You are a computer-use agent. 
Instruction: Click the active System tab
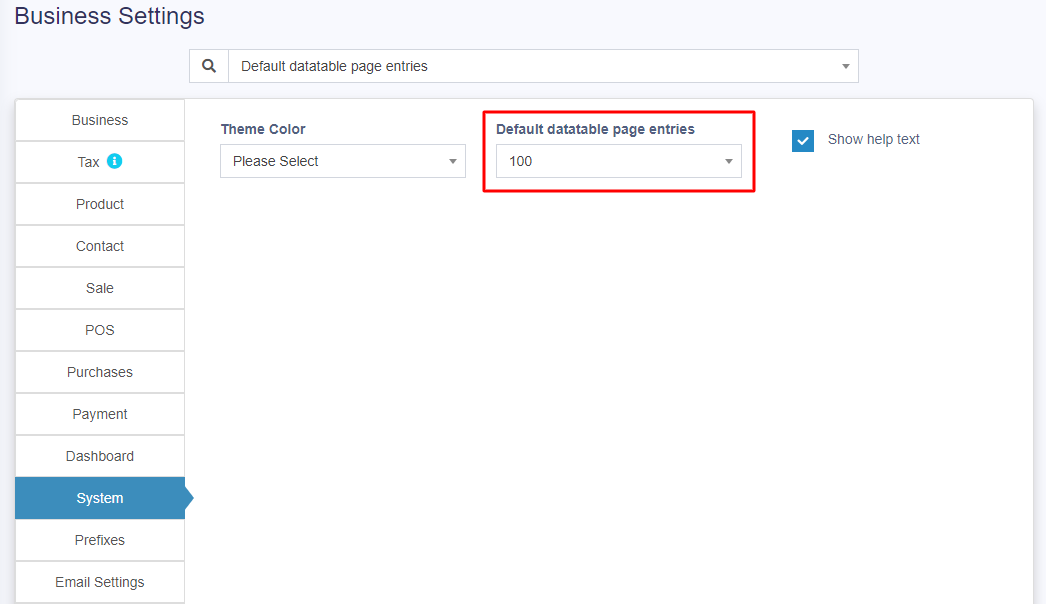click(x=100, y=498)
